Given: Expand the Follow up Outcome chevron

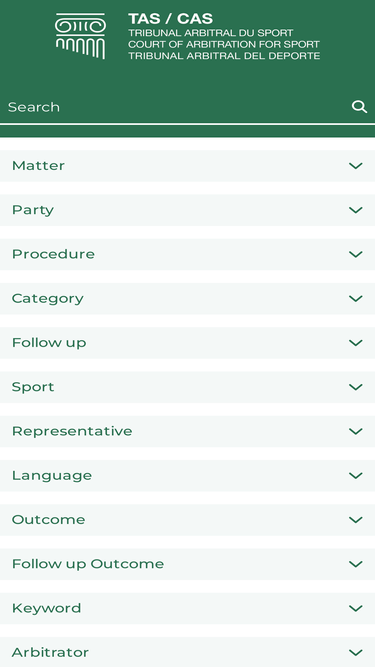Looking at the screenshot, I should click(355, 564).
